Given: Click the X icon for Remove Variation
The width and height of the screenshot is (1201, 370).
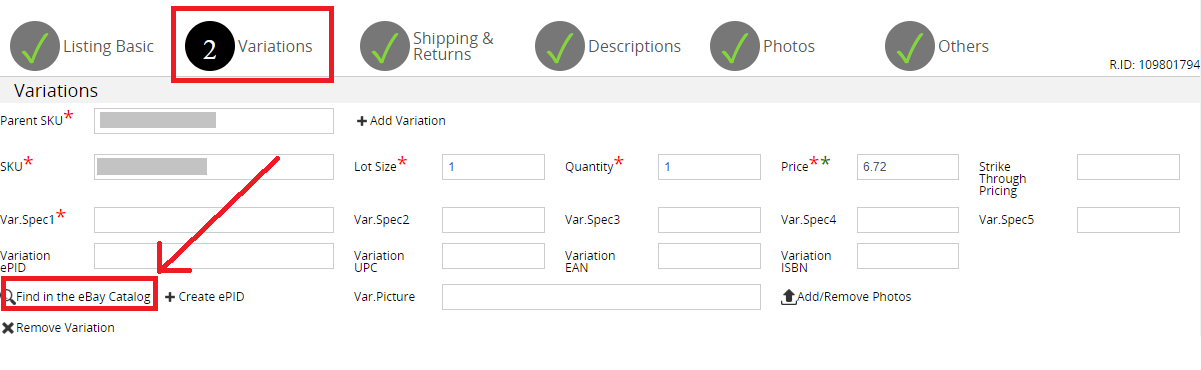Looking at the screenshot, I should click(x=8, y=328).
